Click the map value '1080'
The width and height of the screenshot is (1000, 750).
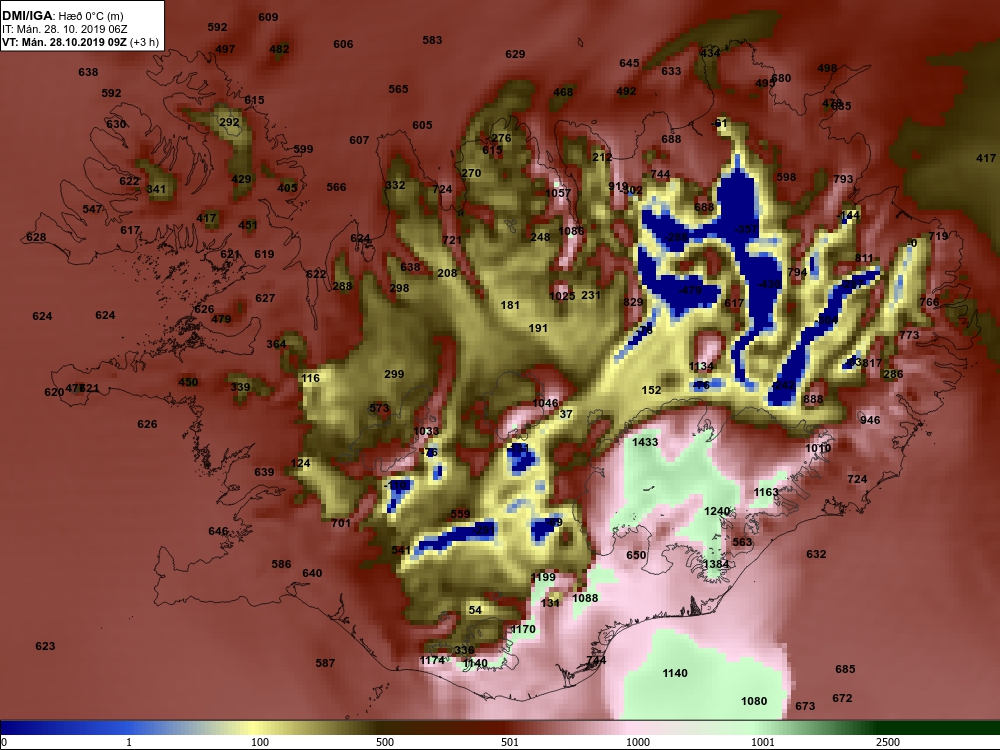click(754, 702)
